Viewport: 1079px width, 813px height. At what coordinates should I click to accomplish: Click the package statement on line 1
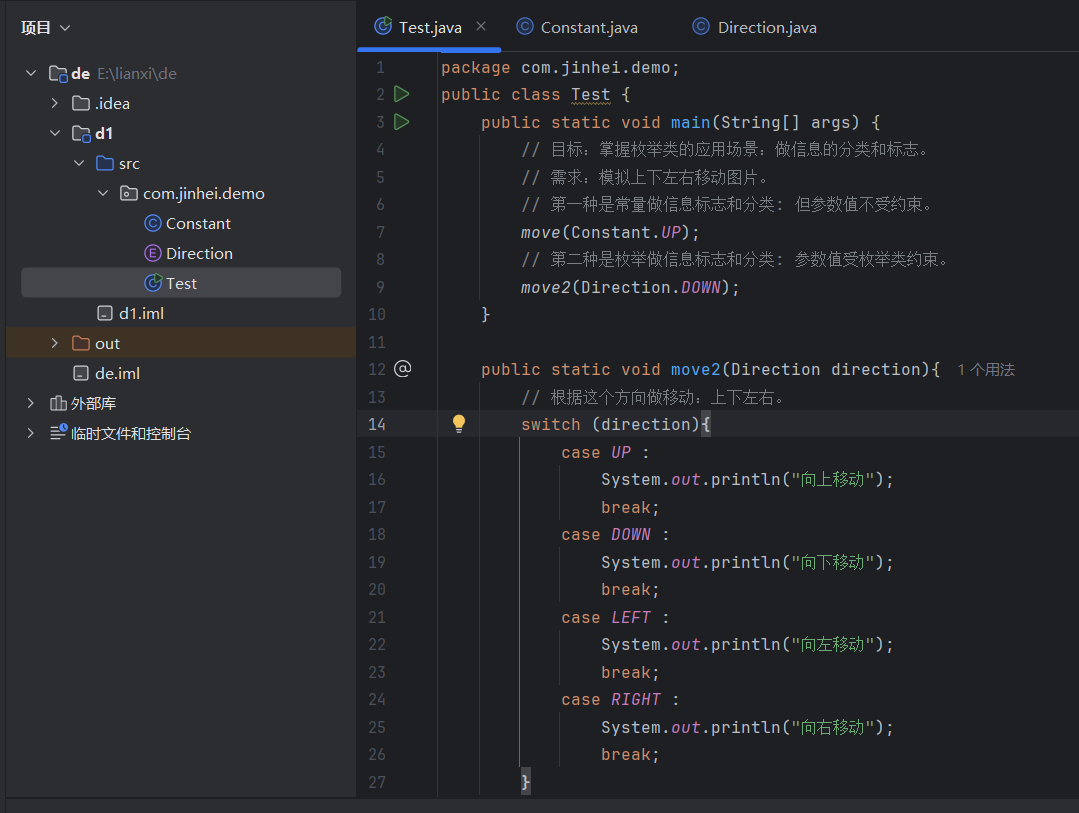[x=560, y=67]
